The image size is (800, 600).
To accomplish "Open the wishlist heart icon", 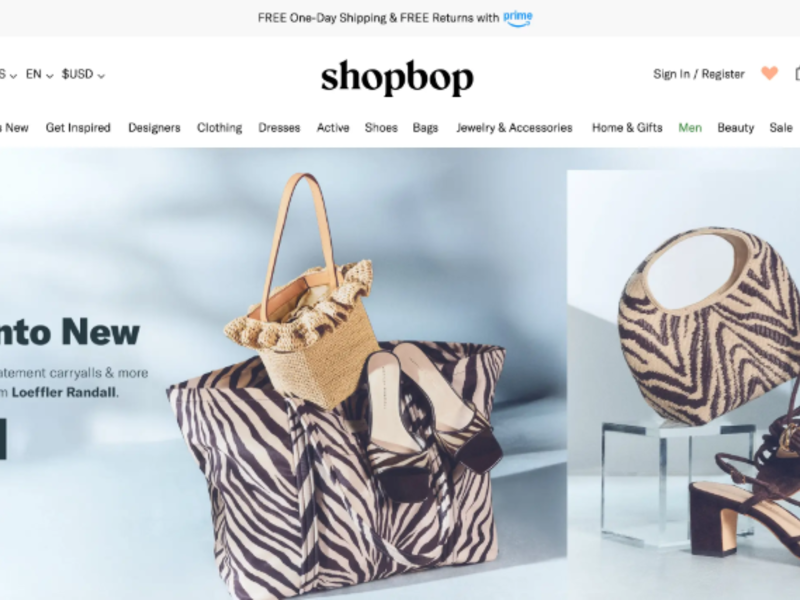I will point(769,73).
